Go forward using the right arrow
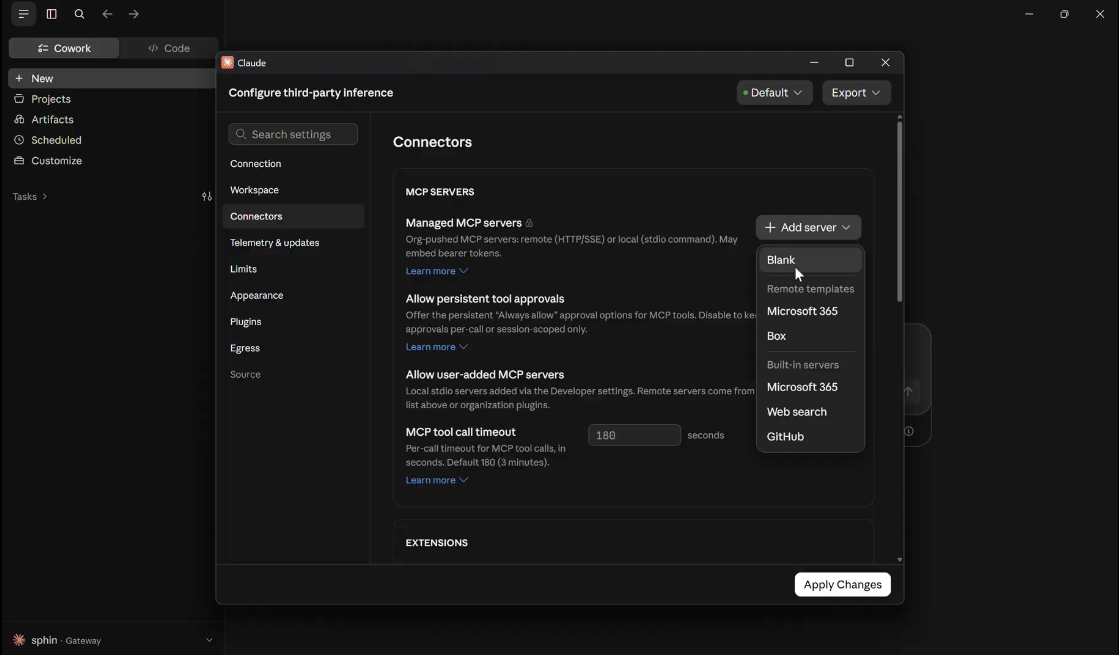Image resolution: width=1119 pixels, height=655 pixels. click(133, 14)
